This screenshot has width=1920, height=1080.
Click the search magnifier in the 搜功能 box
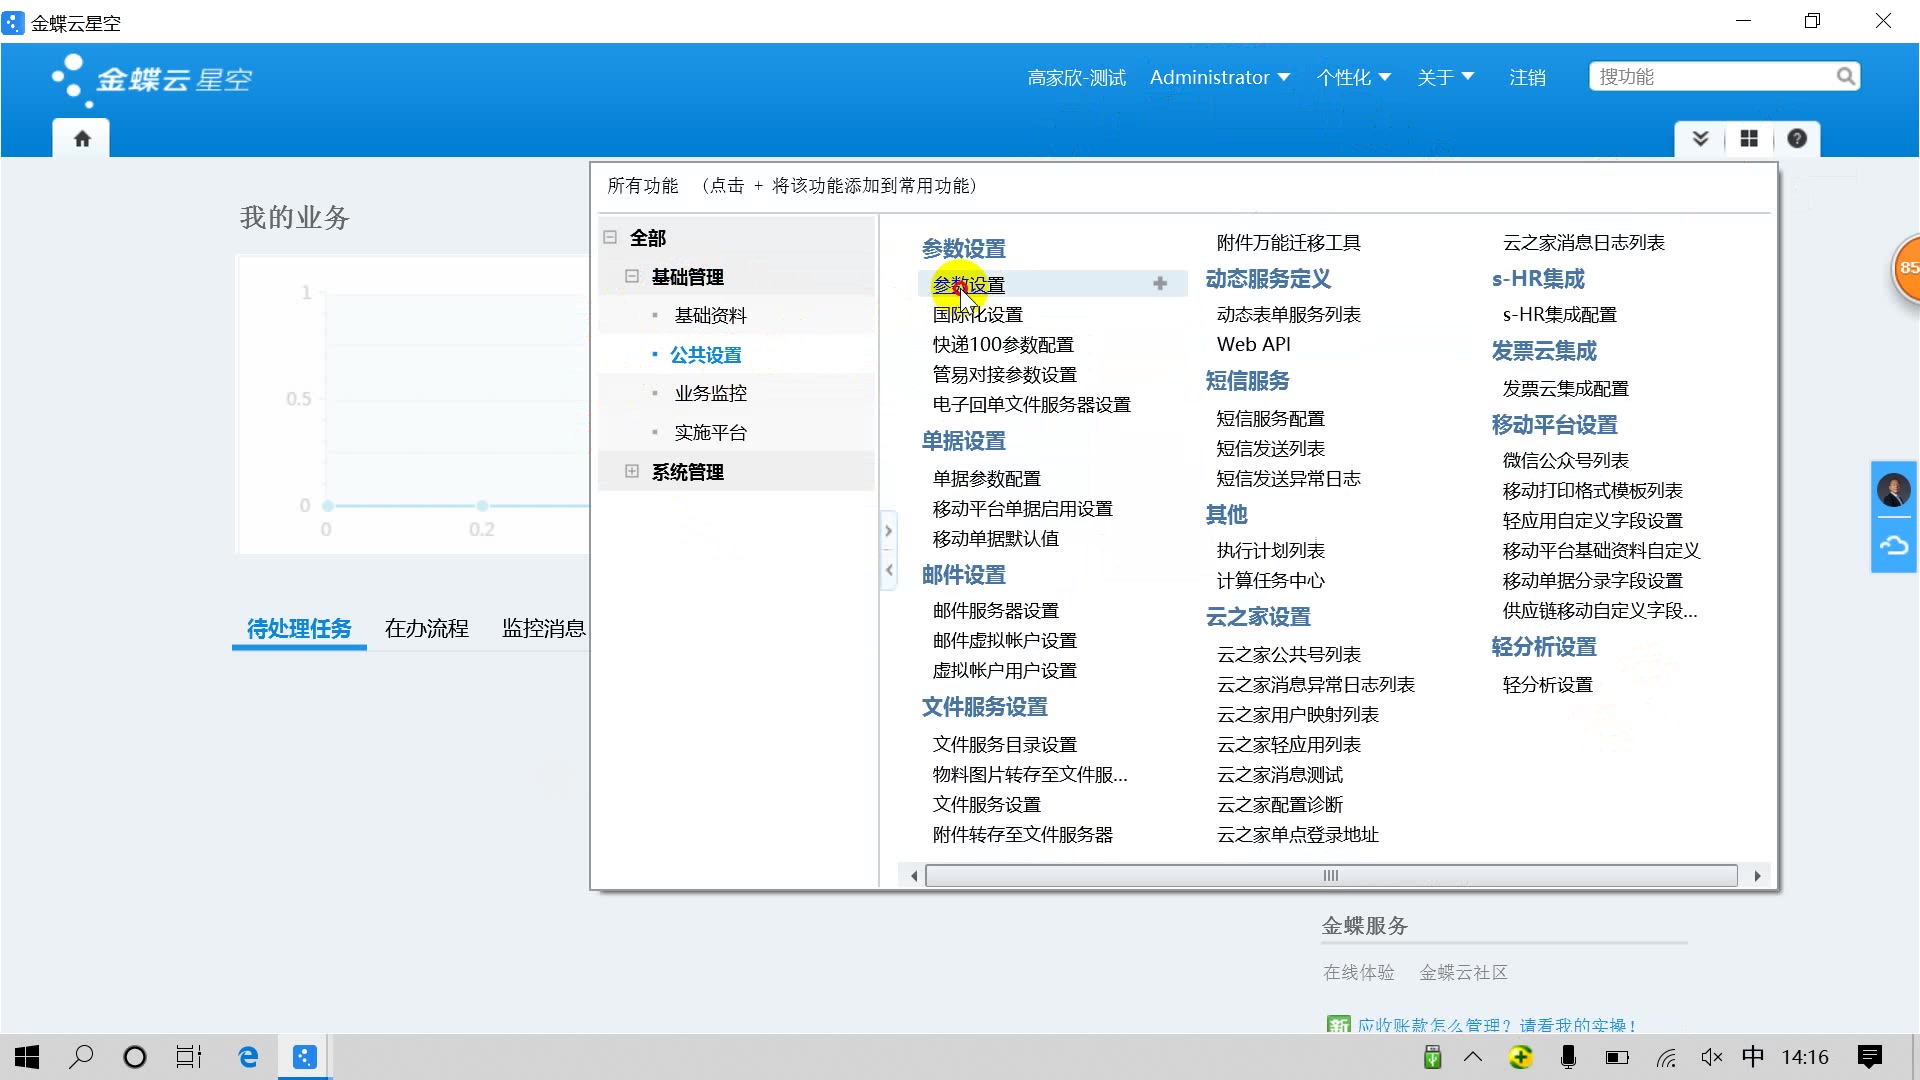coord(1846,76)
